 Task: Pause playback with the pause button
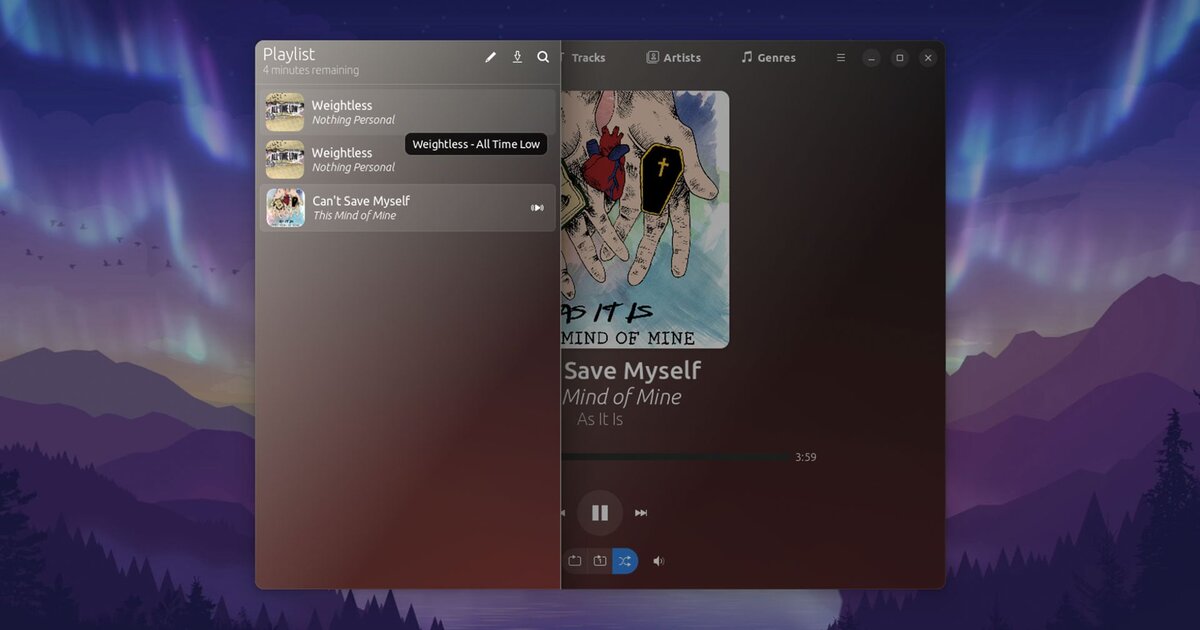click(600, 513)
